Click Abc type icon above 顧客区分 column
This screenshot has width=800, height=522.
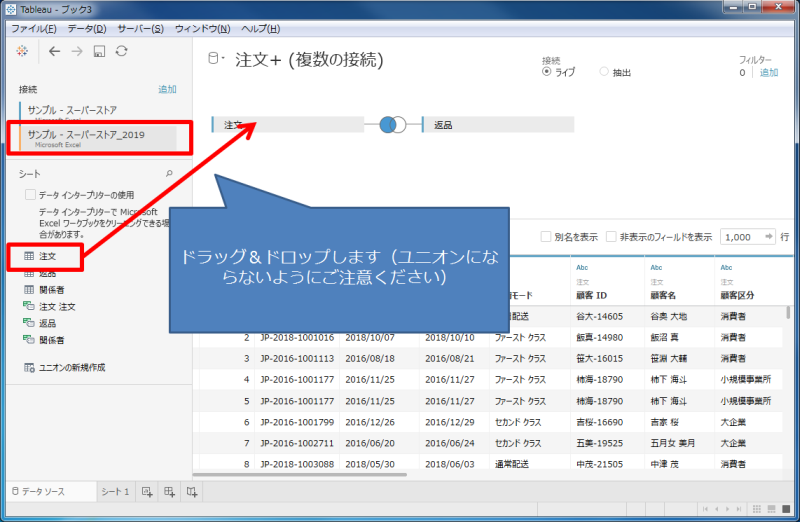[x=726, y=267]
